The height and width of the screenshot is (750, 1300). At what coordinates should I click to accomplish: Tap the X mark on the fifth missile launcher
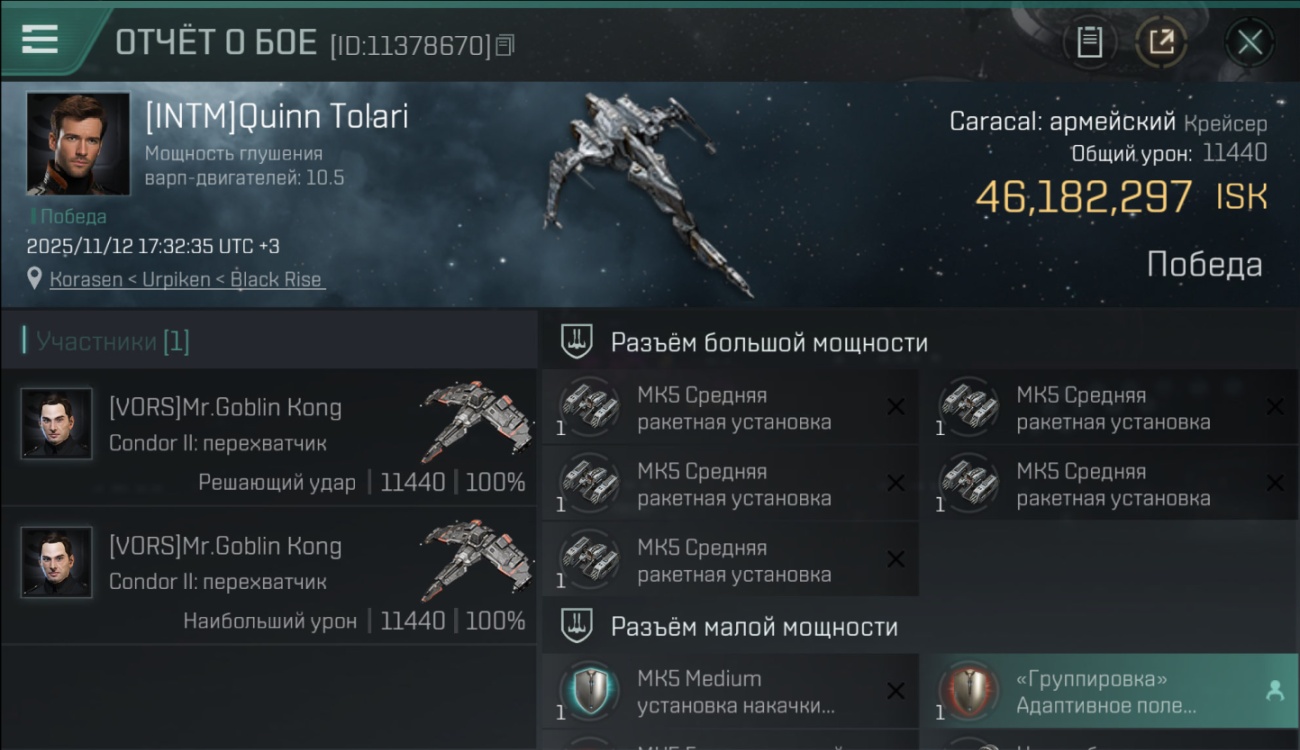pos(896,560)
